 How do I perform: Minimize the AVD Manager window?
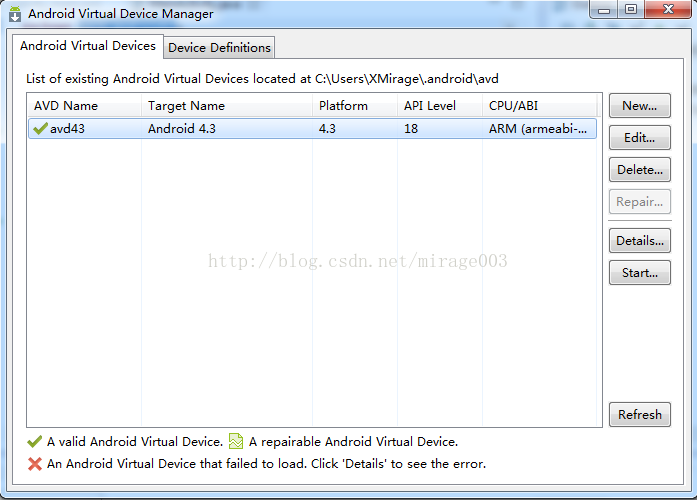[x=604, y=10]
